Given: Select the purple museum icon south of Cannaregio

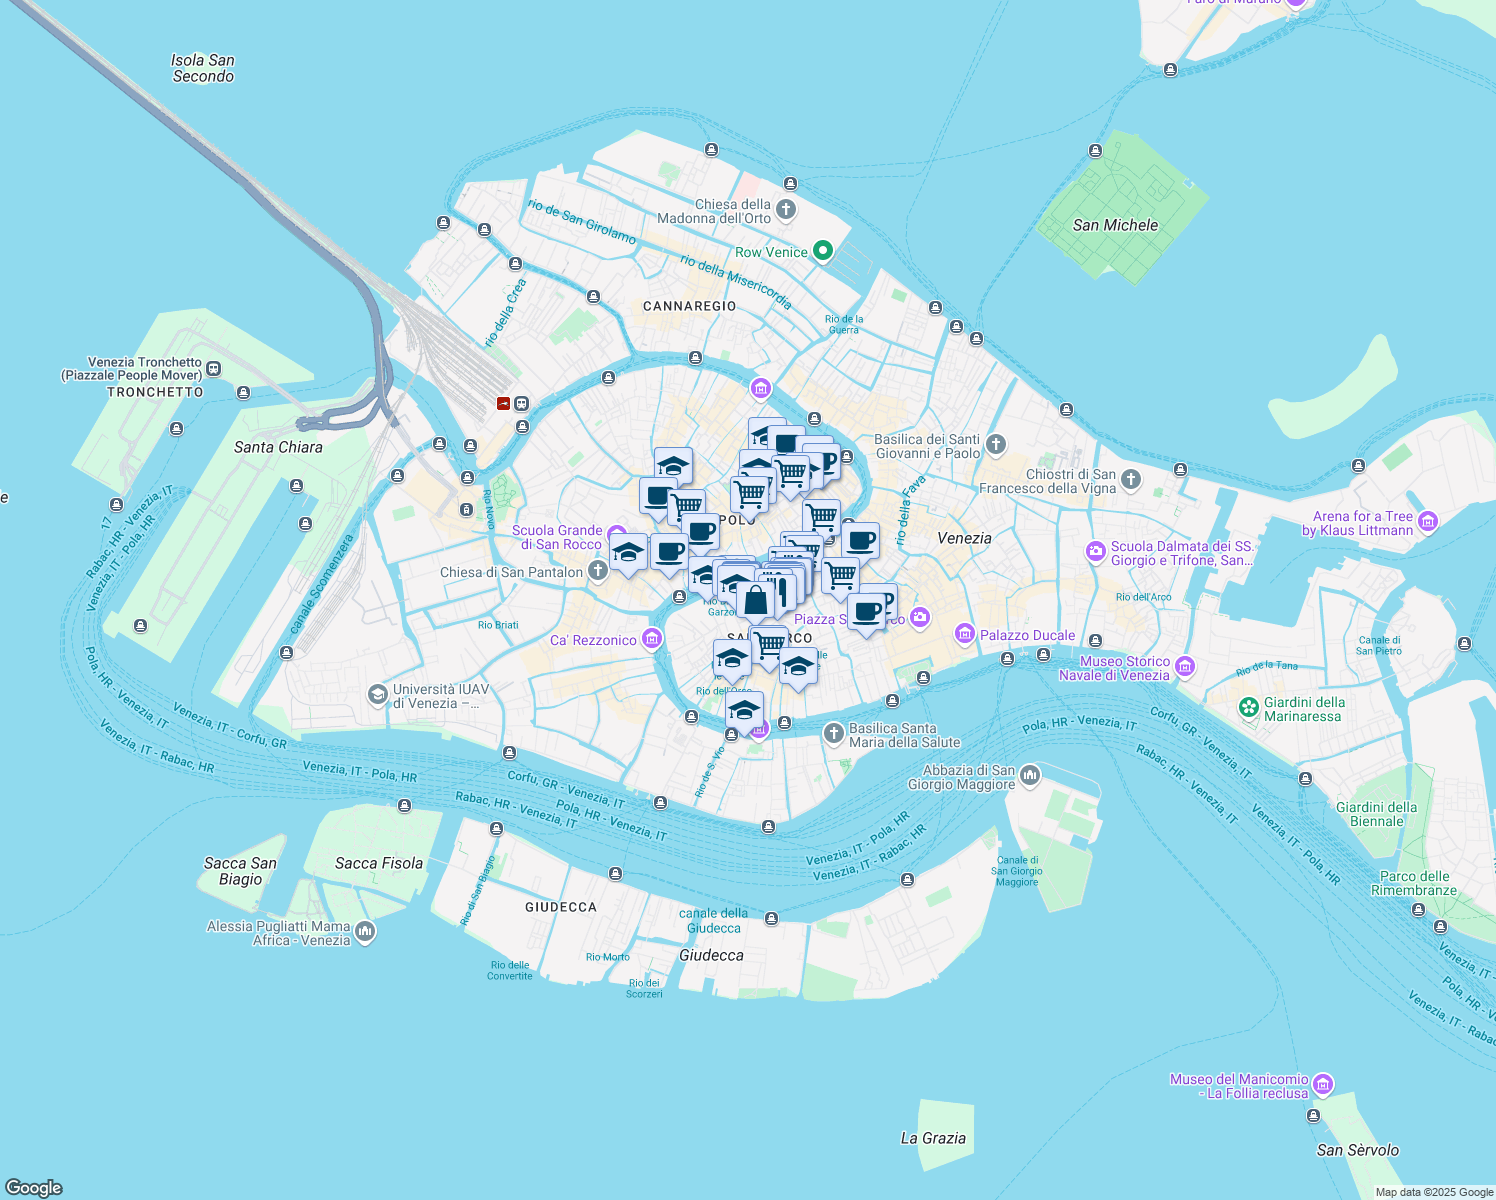Looking at the screenshot, I should coord(761,388).
